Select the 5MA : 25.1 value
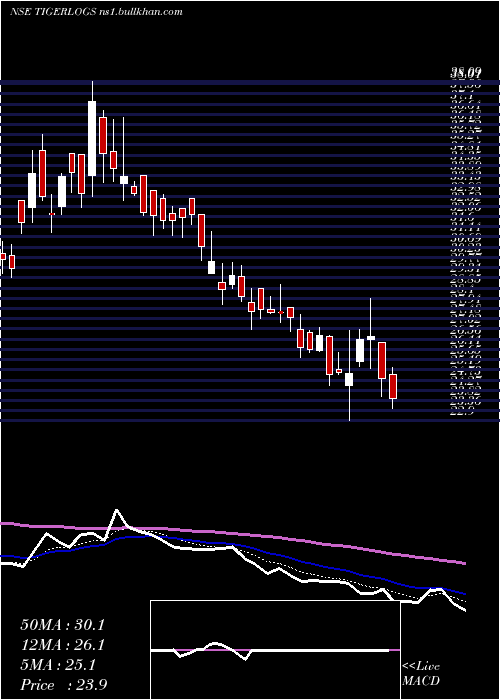This screenshot has width=500, height=700. (x=58, y=665)
